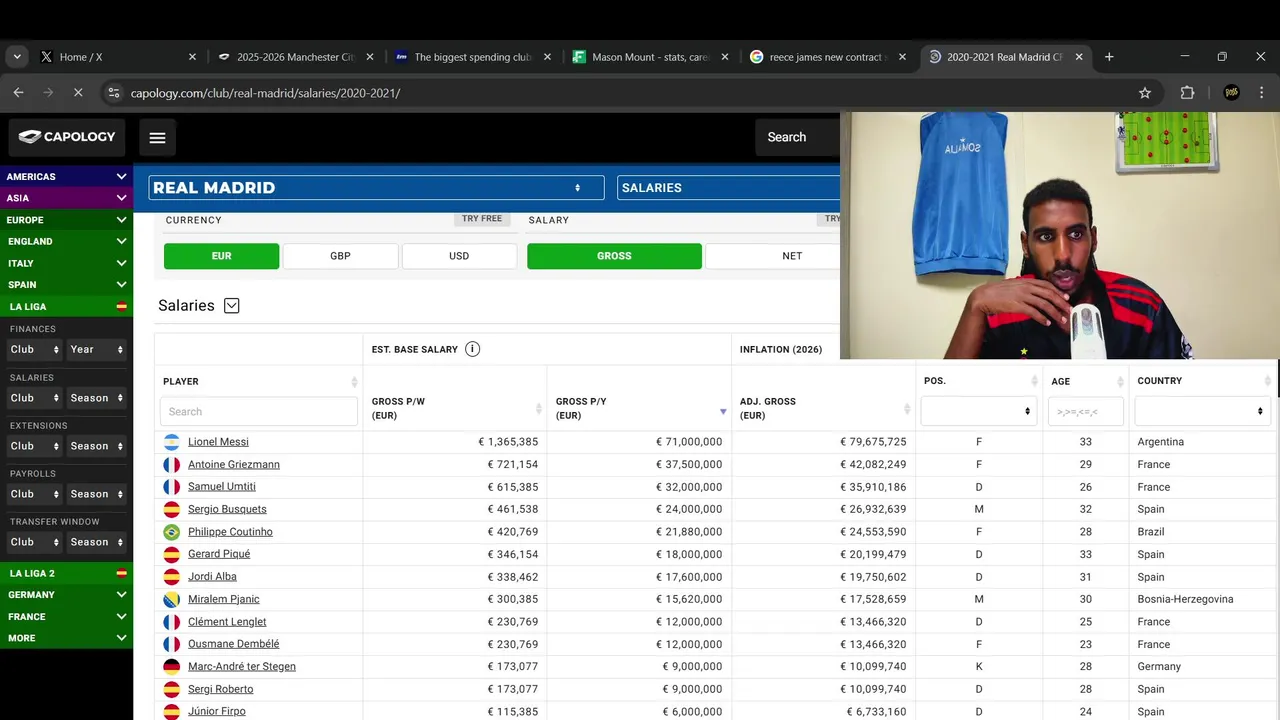The height and width of the screenshot is (720, 1280).
Task: Expand the Germany menu
Action: 66,595
